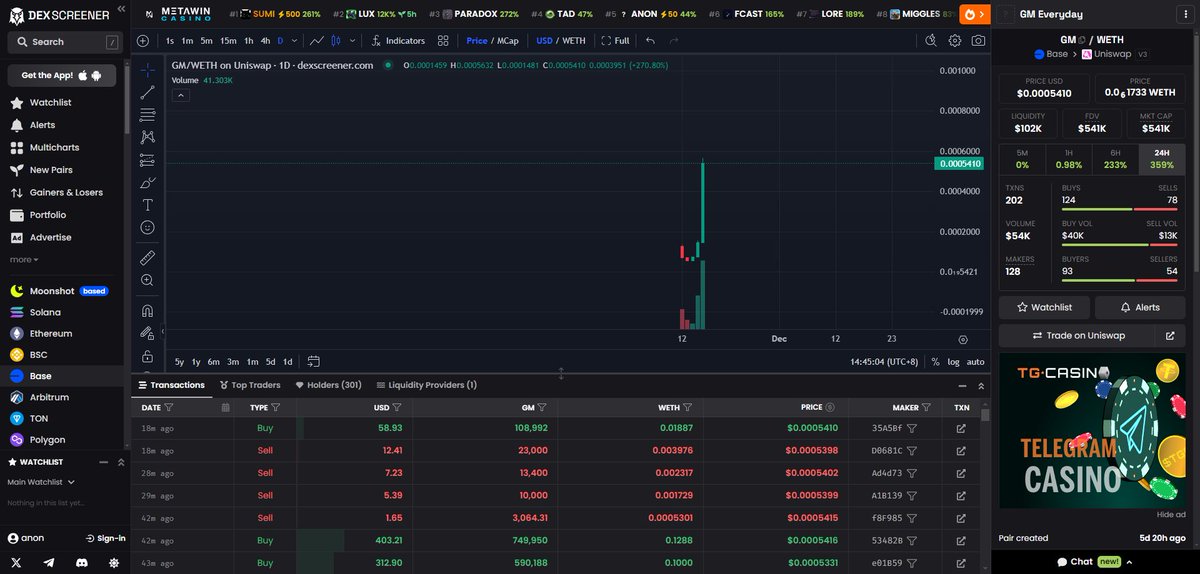The image size is (1200, 574).
Task: Add symbol with plus compare icon
Action: [143, 41]
